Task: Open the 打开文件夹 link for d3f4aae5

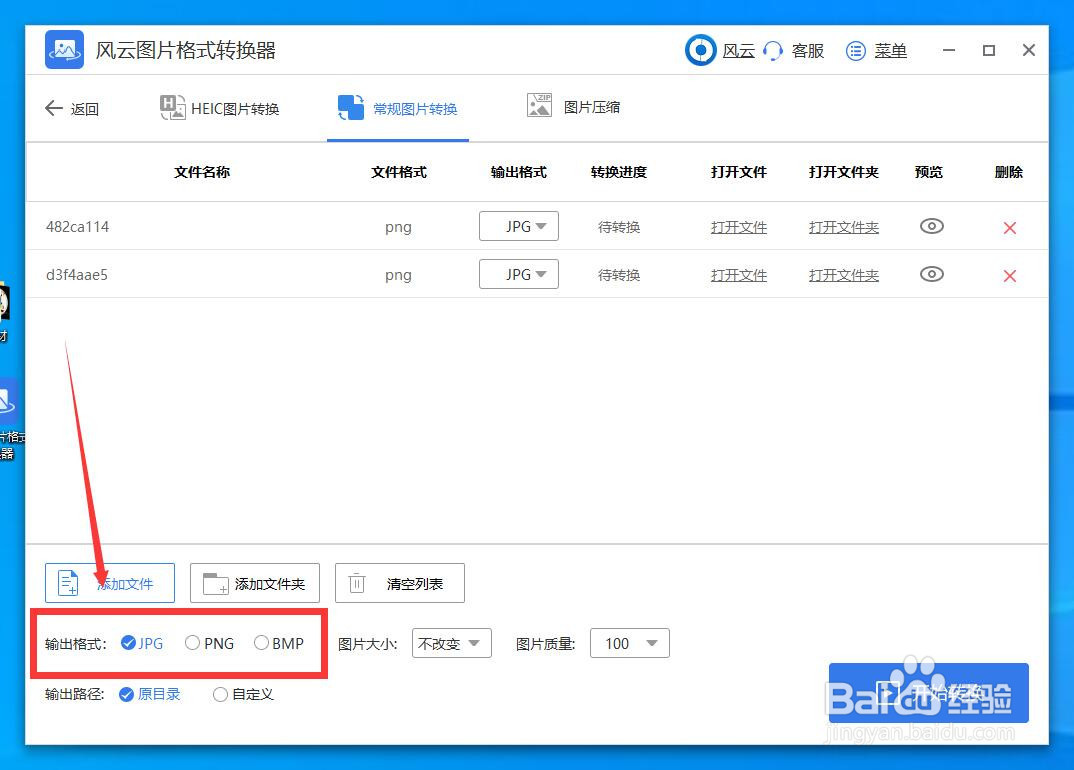Action: [843, 274]
